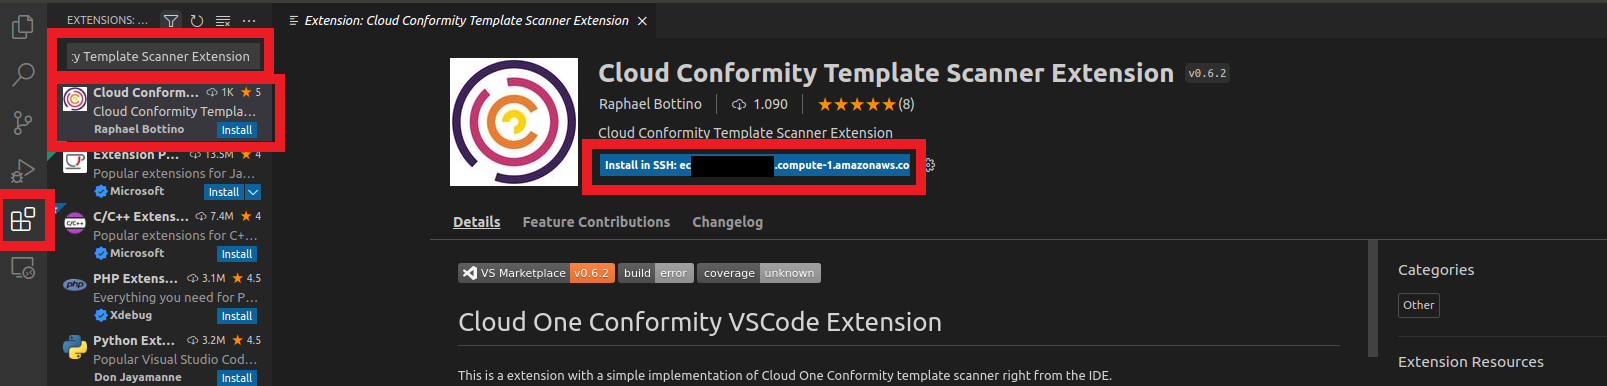Open Raphael Bottino publisher link
Image resolution: width=1607 pixels, height=386 pixels.
coord(650,104)
